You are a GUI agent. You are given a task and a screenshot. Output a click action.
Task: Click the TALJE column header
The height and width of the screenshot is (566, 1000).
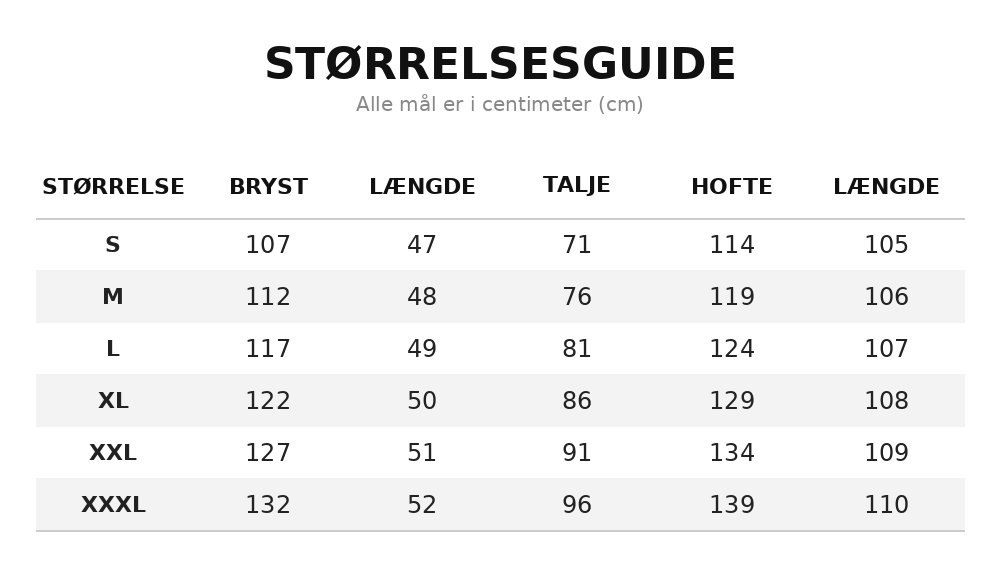(x=577, y=185)
